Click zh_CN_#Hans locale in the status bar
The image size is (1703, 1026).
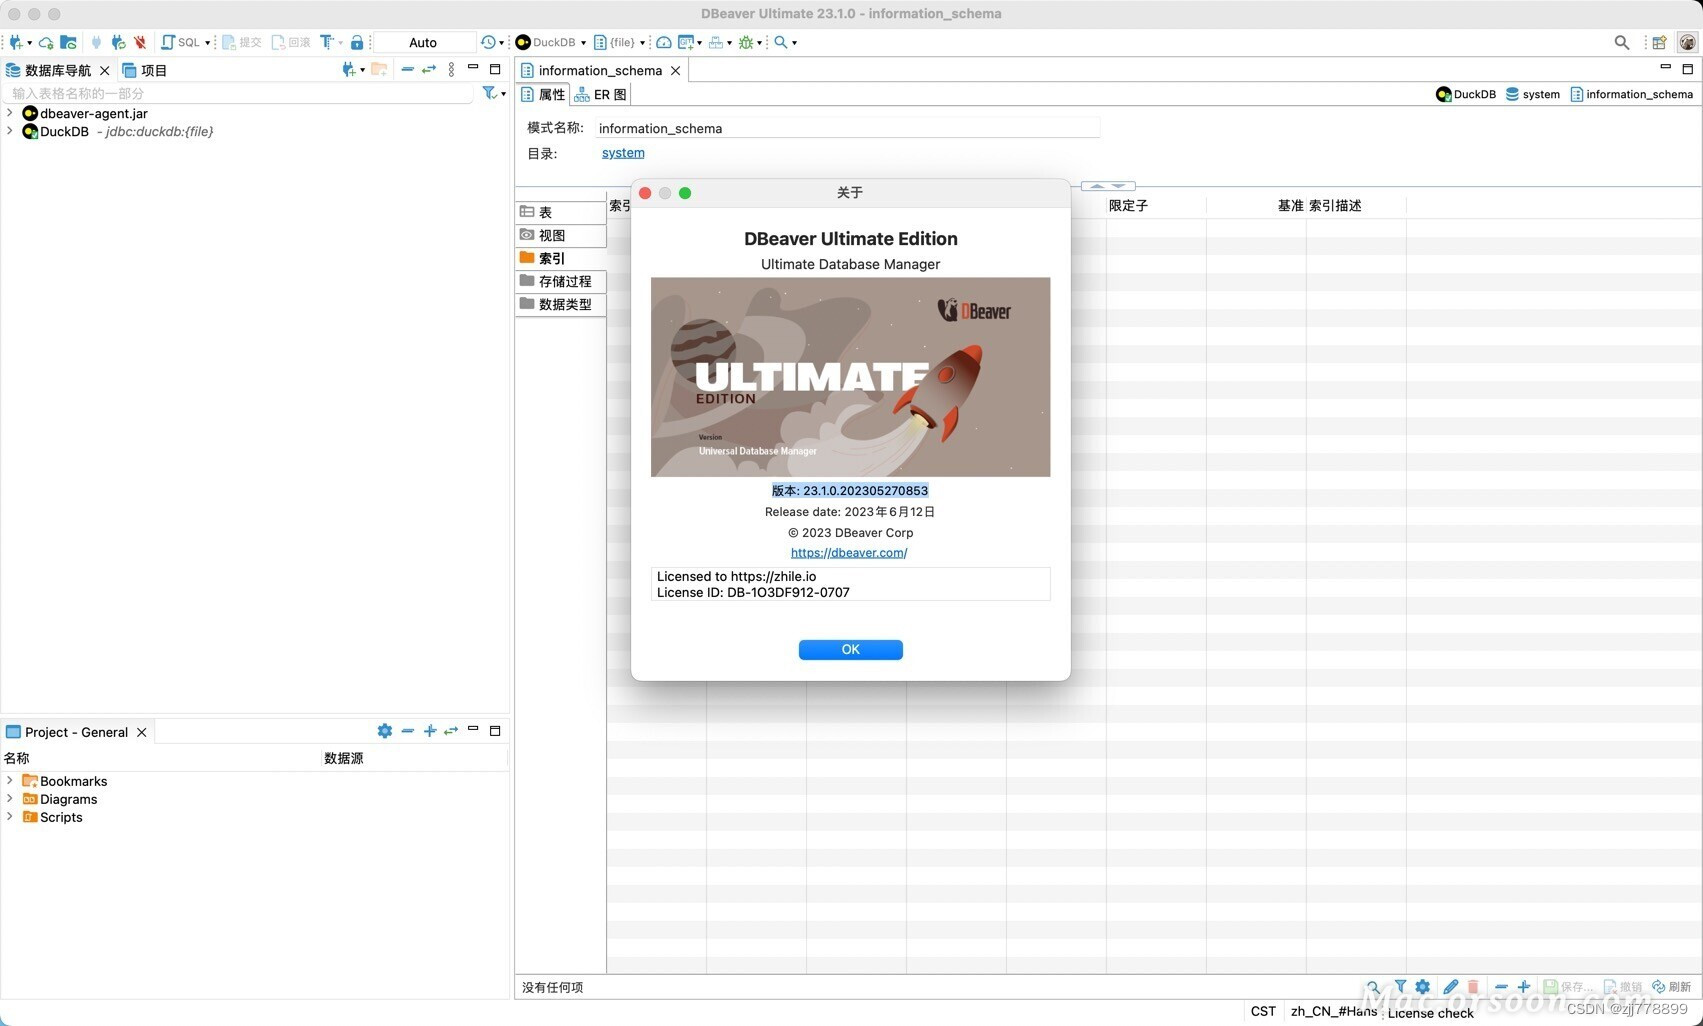[x=1334, y=1011]
